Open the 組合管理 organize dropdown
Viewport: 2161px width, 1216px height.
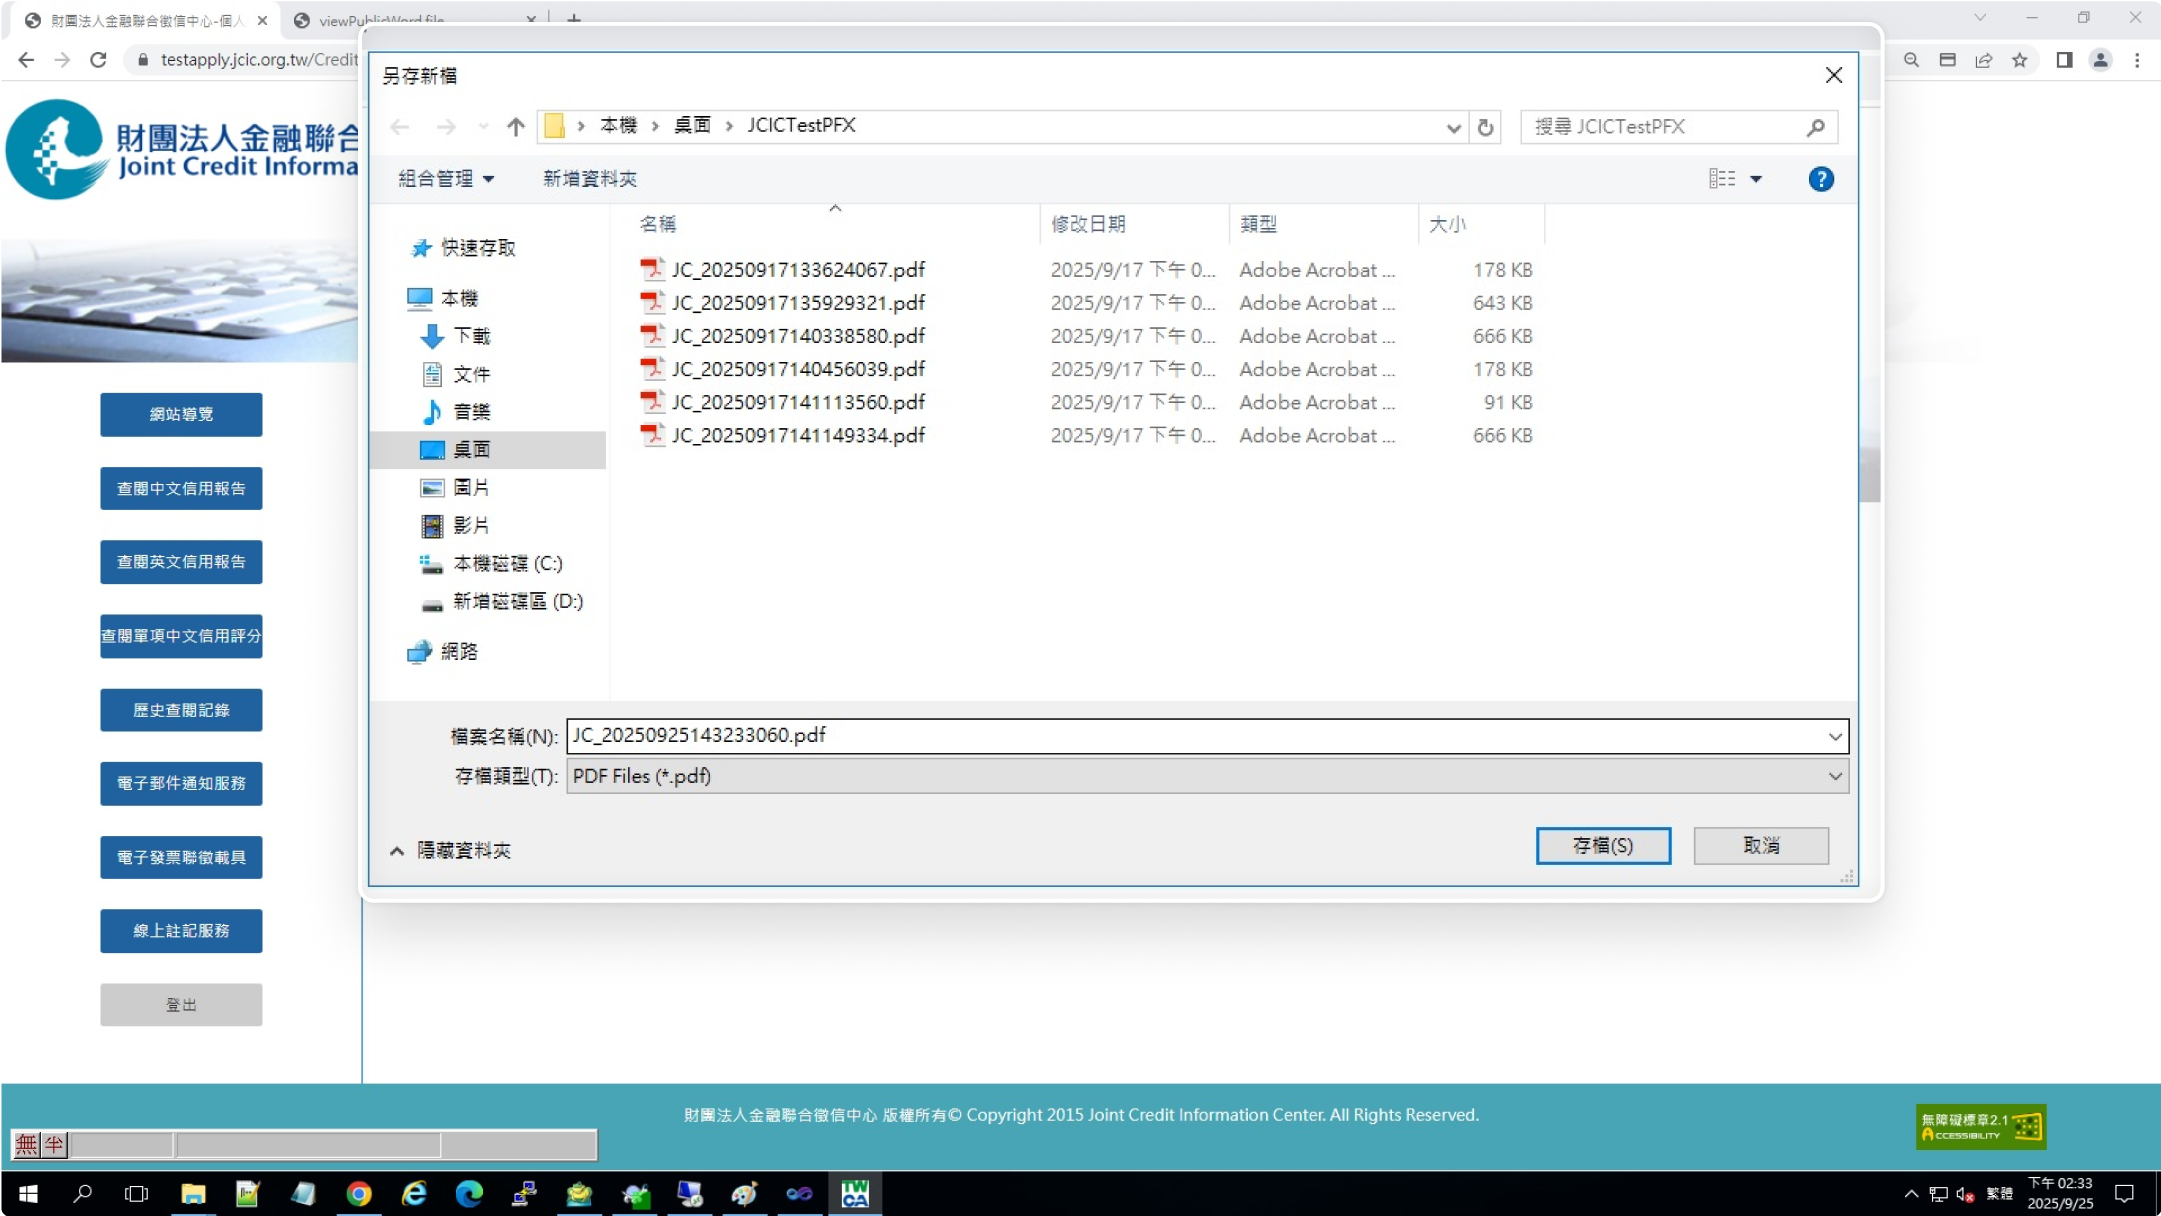446,179
